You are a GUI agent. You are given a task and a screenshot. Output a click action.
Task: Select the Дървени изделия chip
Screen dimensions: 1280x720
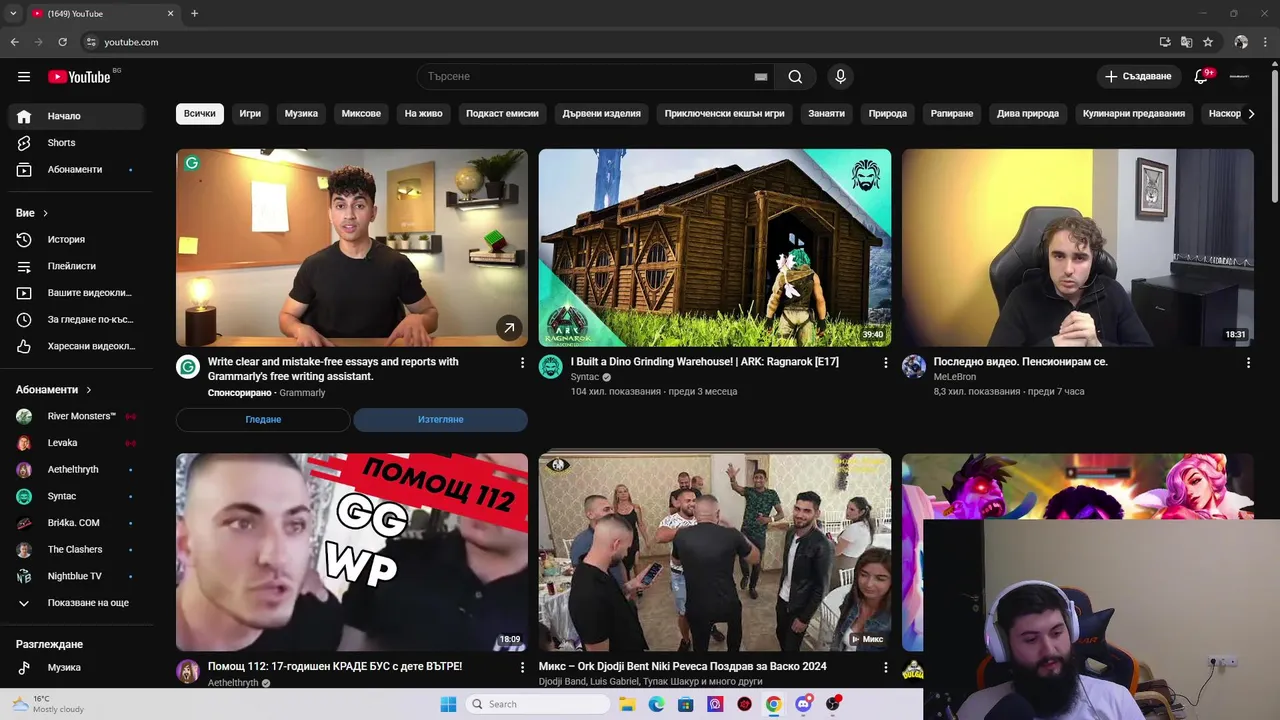click(x=601, y=113)
